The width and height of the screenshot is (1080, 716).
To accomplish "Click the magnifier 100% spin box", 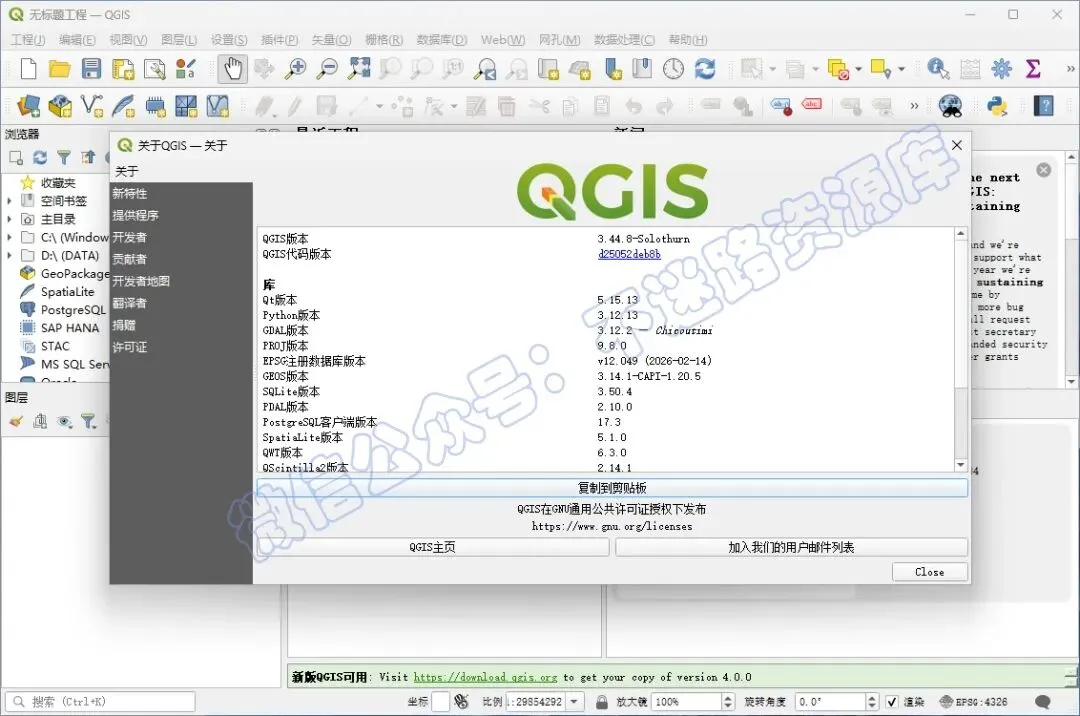I will pos(692,702).
